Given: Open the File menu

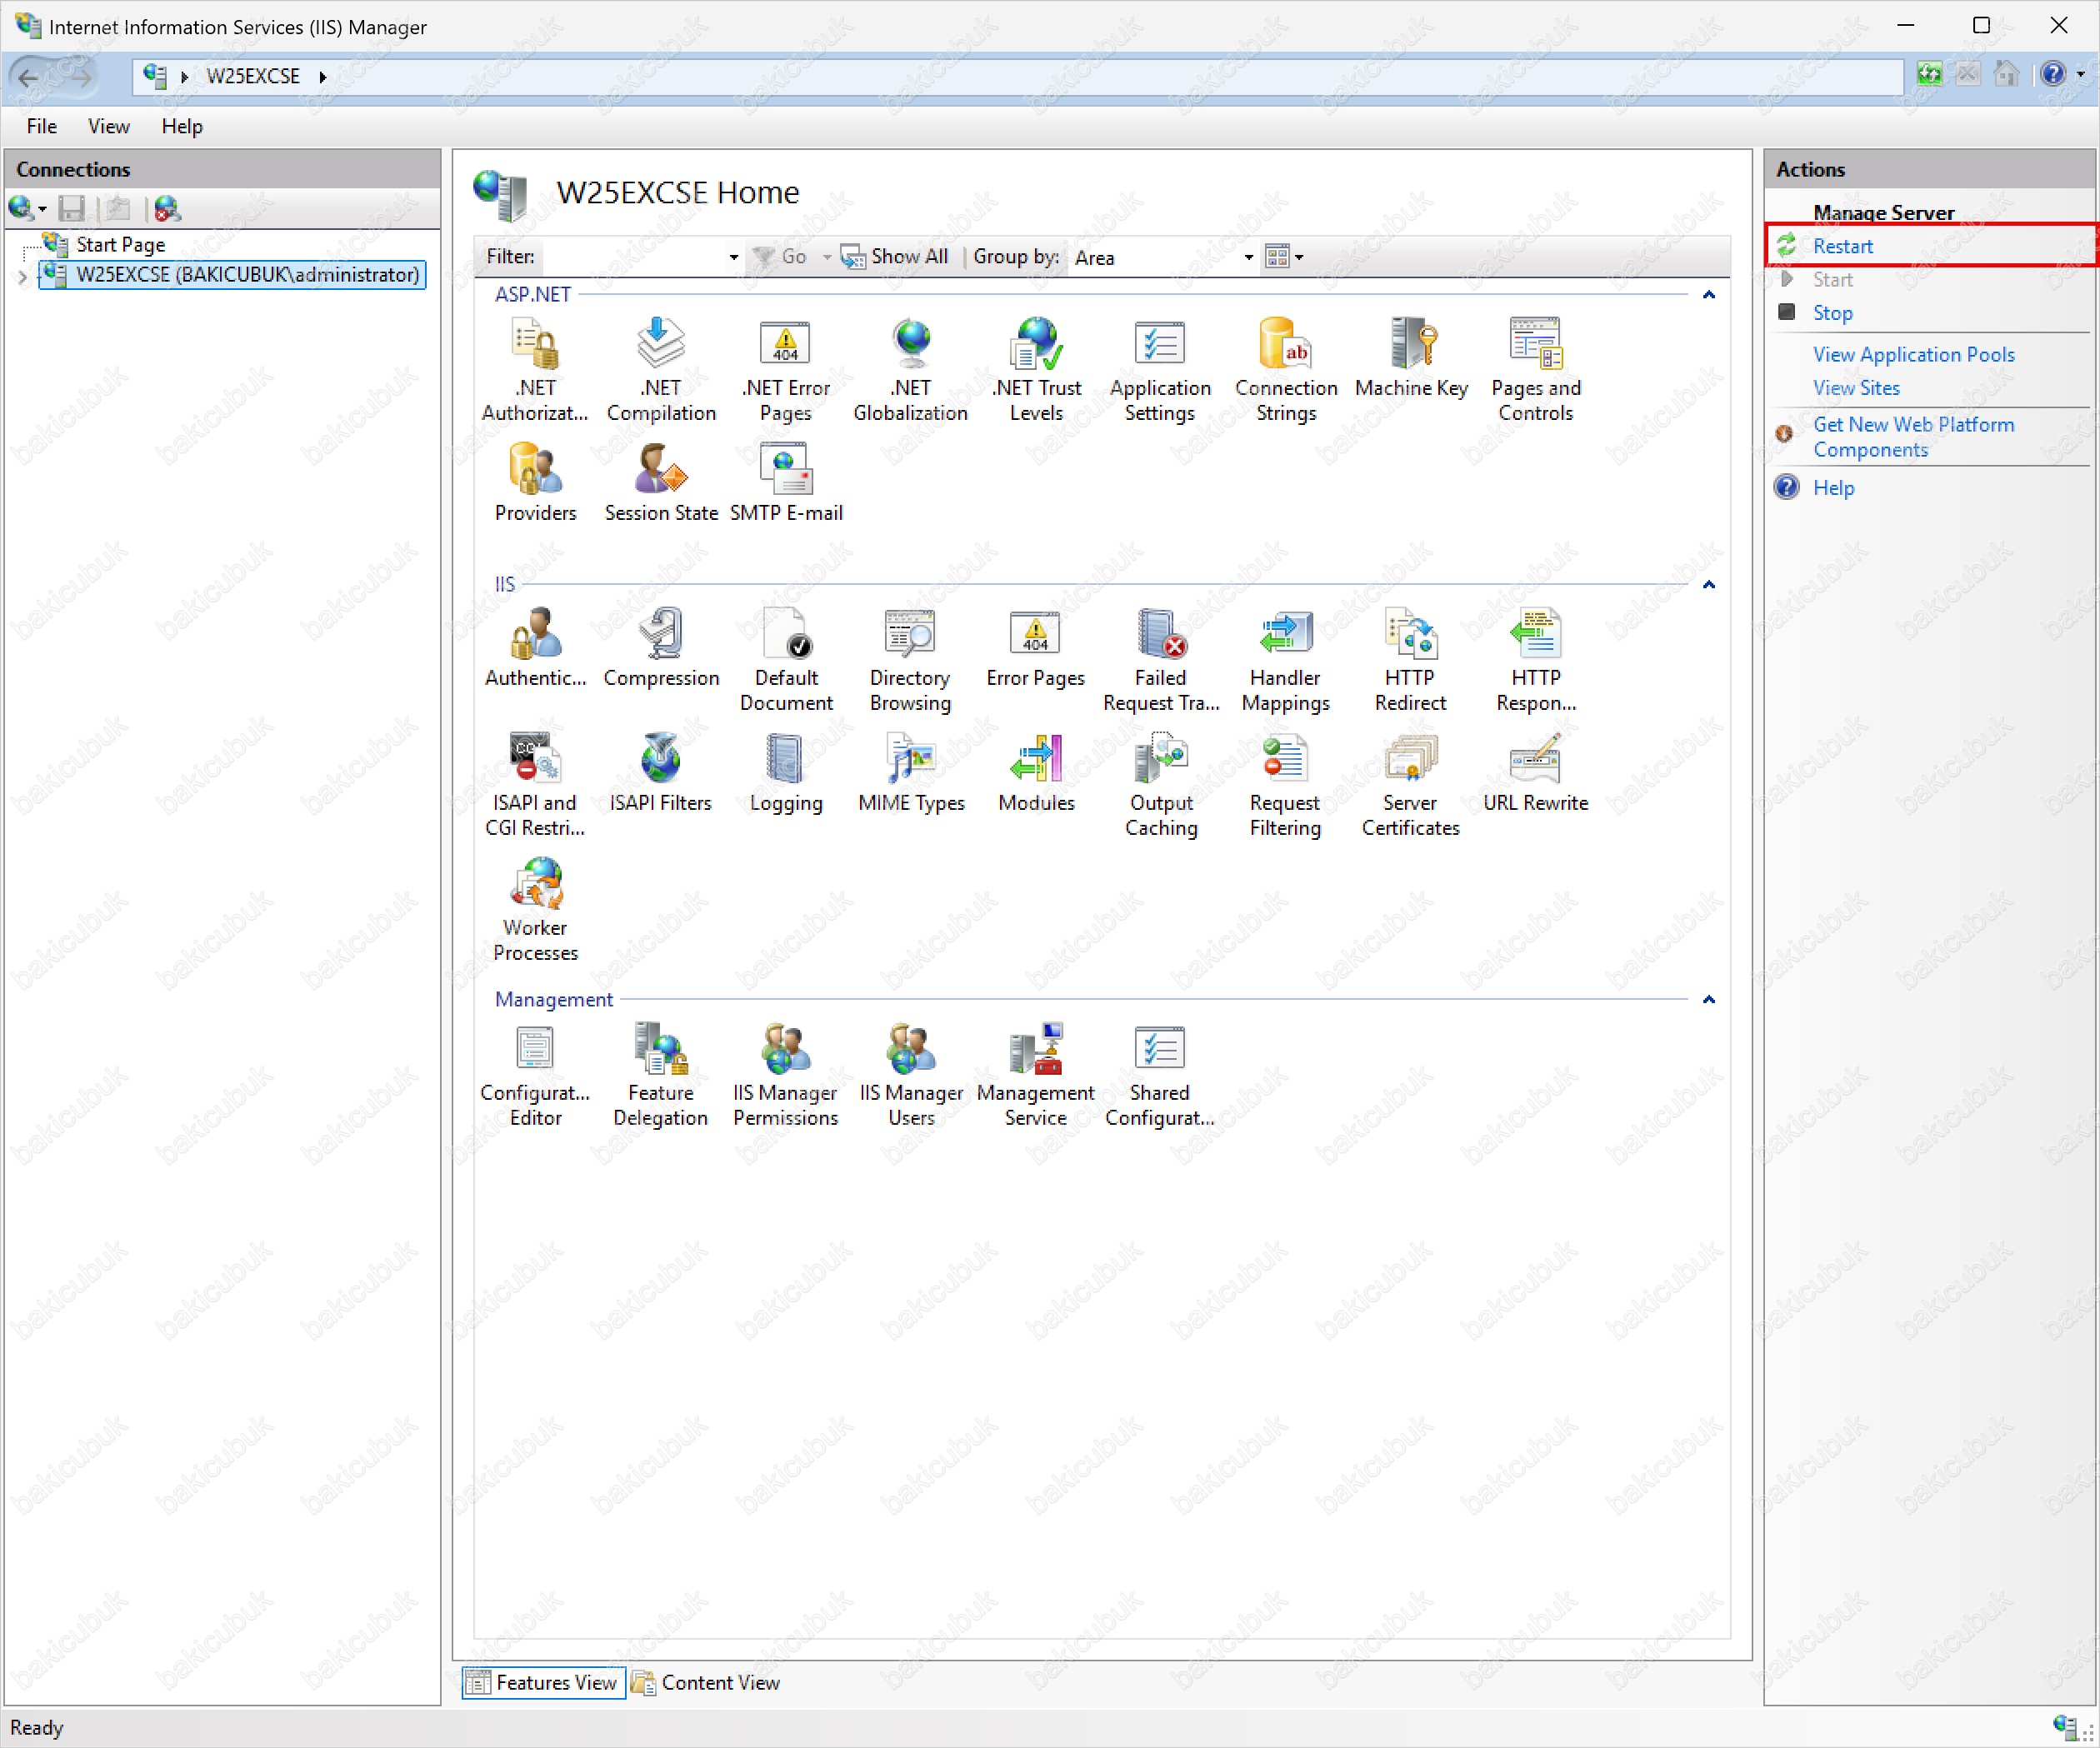Looking at the screenshot, I should [41, 127].
